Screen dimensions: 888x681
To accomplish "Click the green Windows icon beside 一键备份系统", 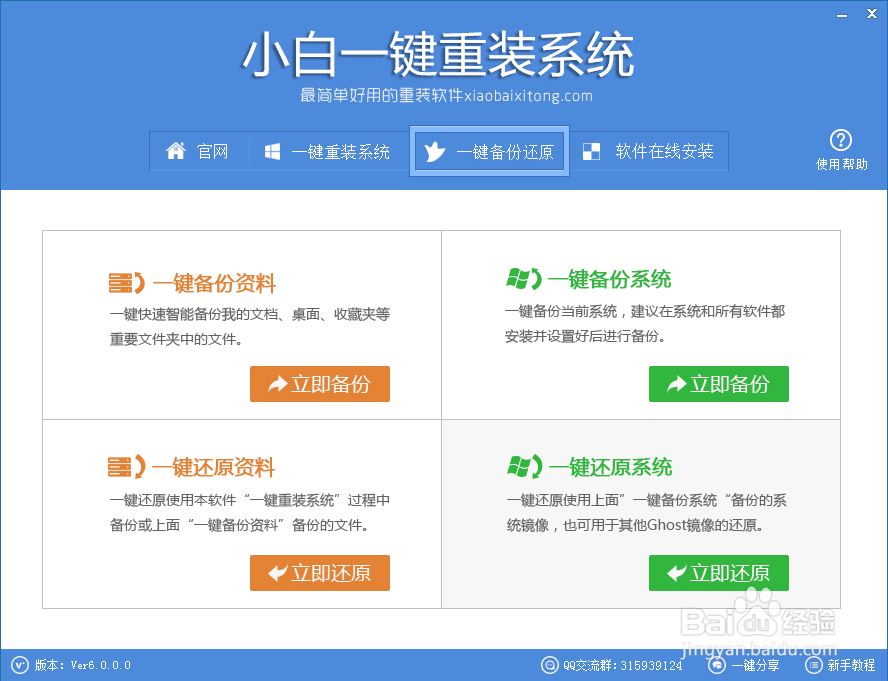I will [524, 279].
